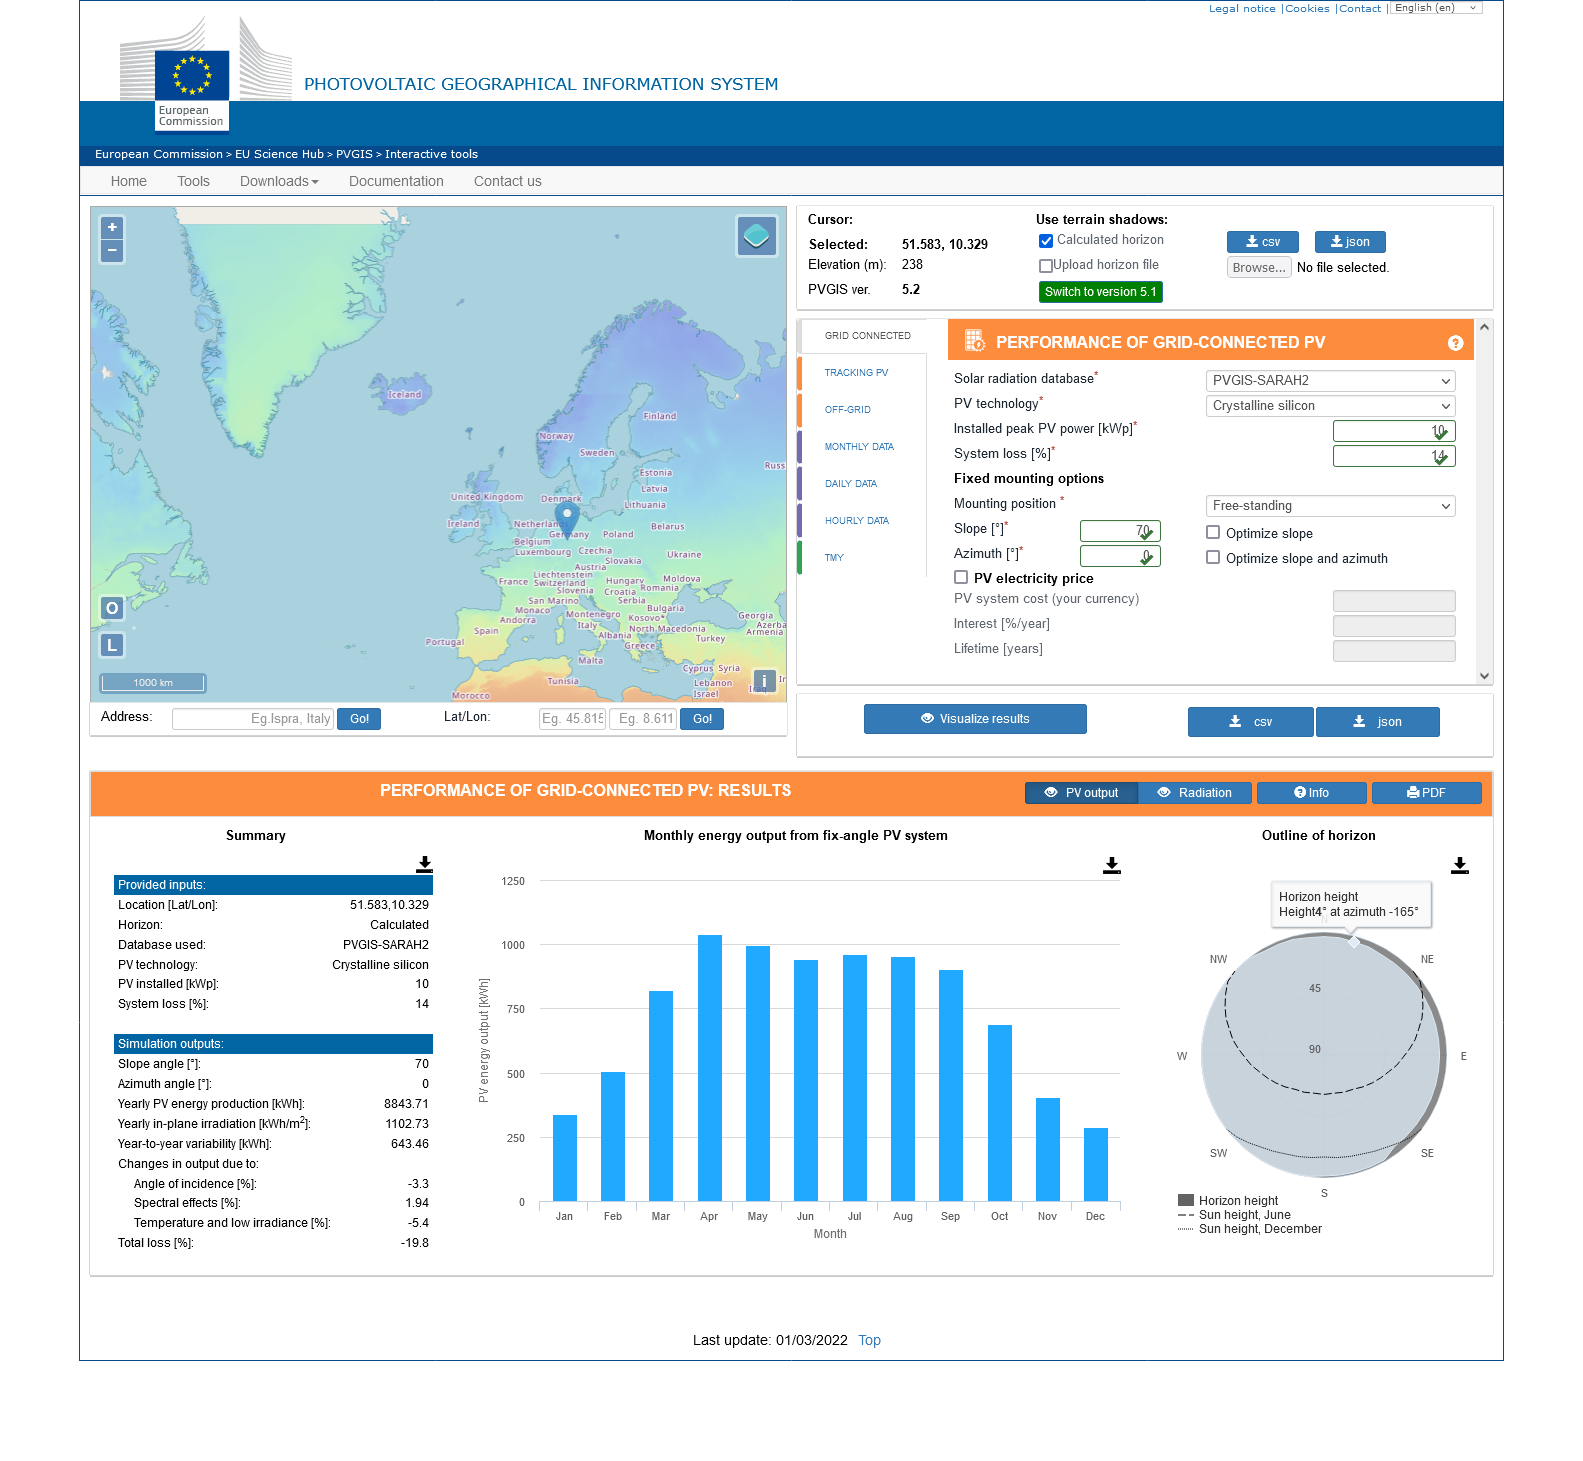Enable the Optimize slope option
This screenshot has height=1461, width=1583.
click(1213, 533)
